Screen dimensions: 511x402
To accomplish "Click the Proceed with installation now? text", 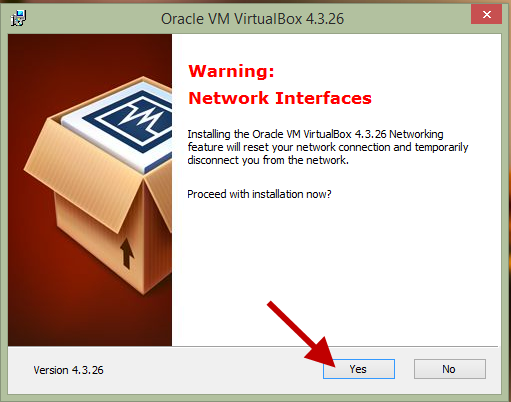I will [259, 194].
